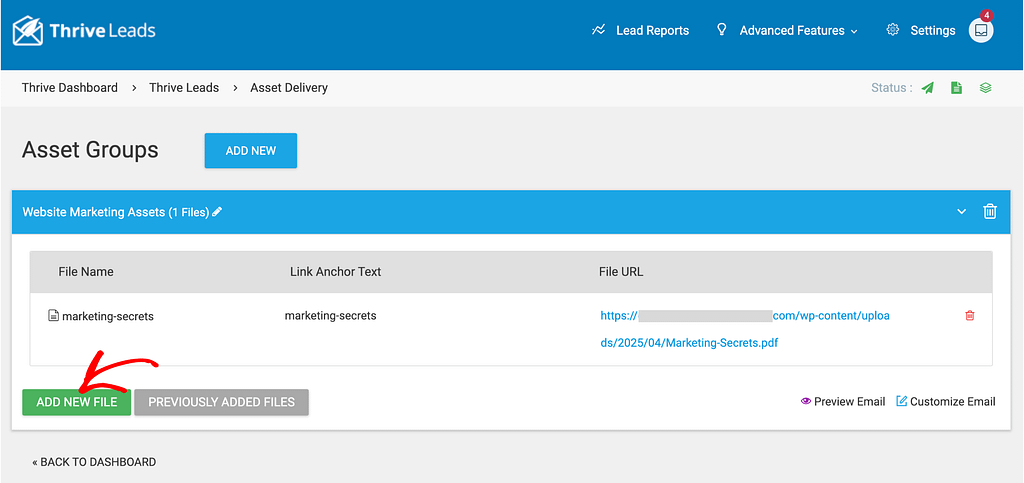Open the notifications inbox icon with badge
Screen dimensions: 1024x483
pyautogui.click(x=981, y=30)
